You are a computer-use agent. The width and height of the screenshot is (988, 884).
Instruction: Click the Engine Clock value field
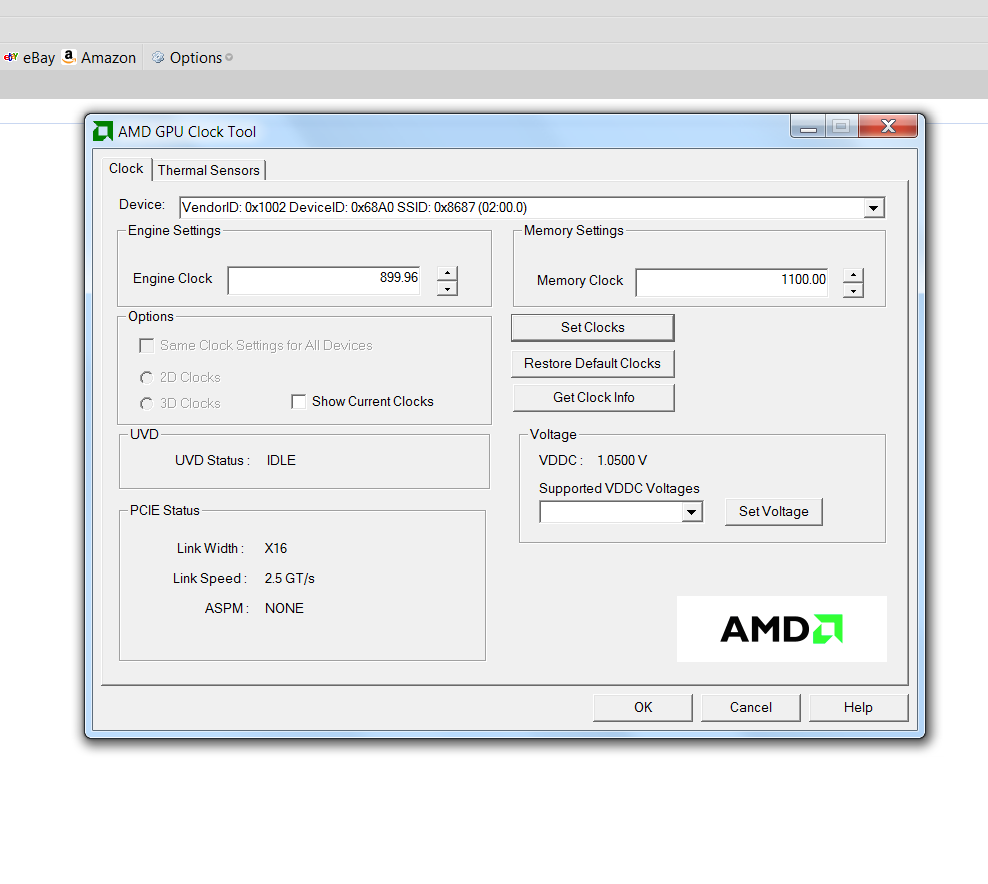coord(324,280)
